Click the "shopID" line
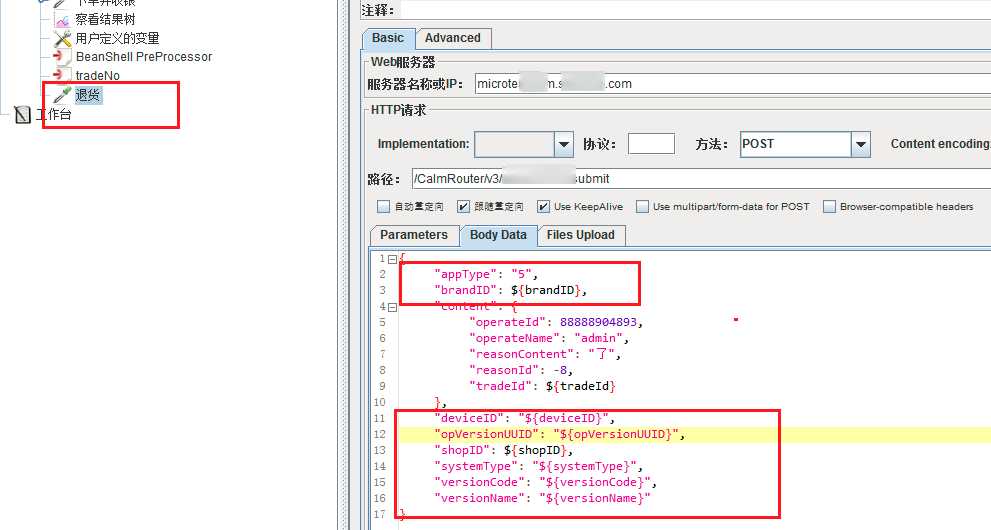The width and height of the screenshot is (991, 530). pos(504,450)
